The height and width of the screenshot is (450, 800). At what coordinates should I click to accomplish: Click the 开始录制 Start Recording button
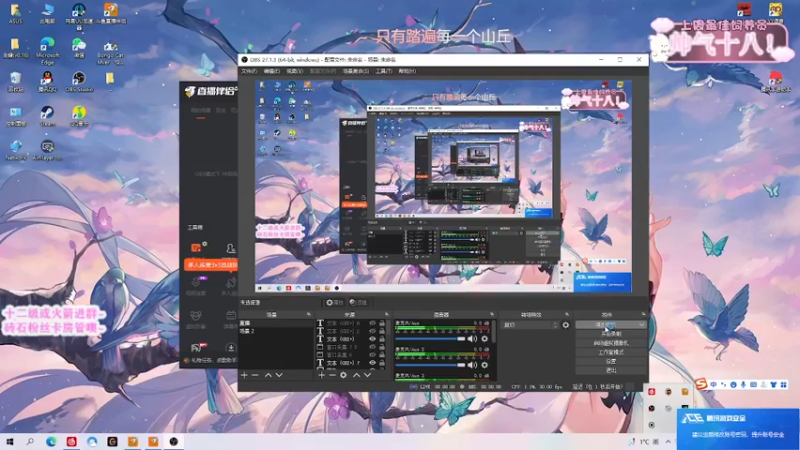(x=611, y=334)
